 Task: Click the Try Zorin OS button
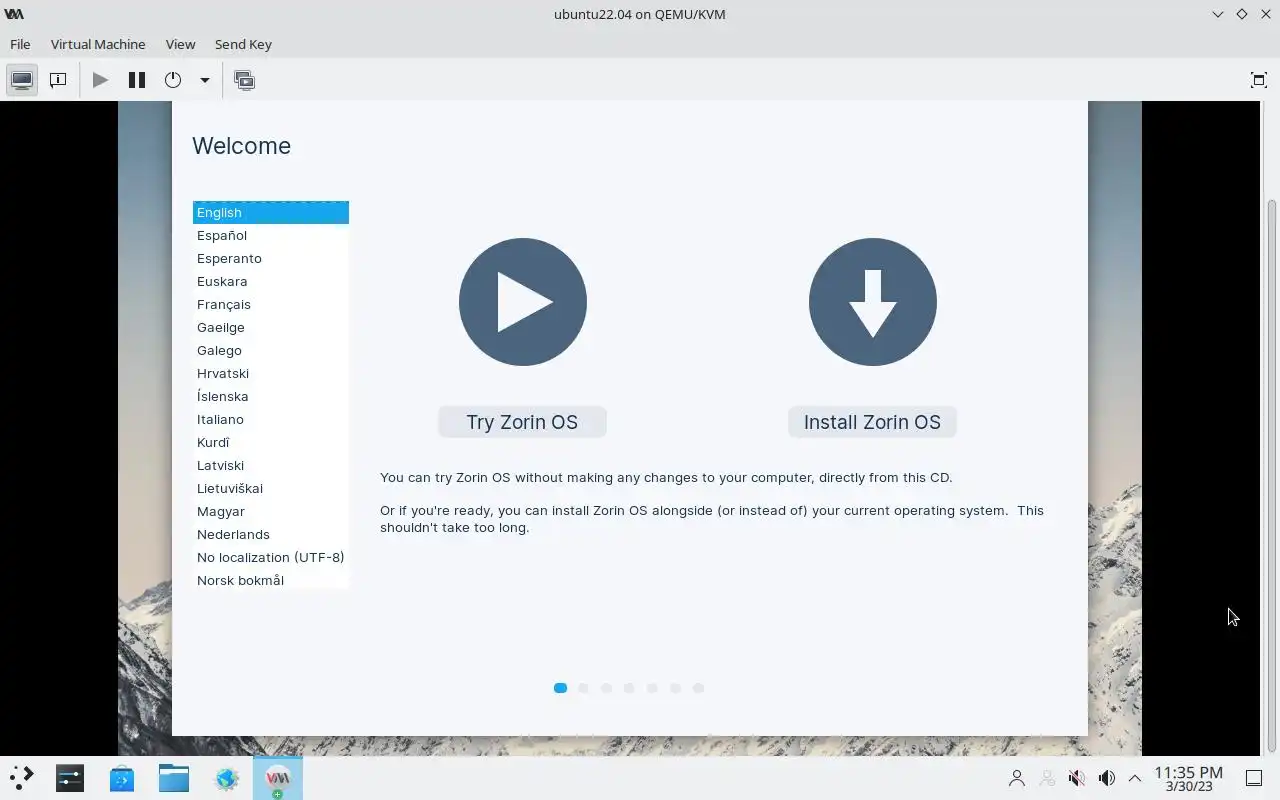[522, 422]
